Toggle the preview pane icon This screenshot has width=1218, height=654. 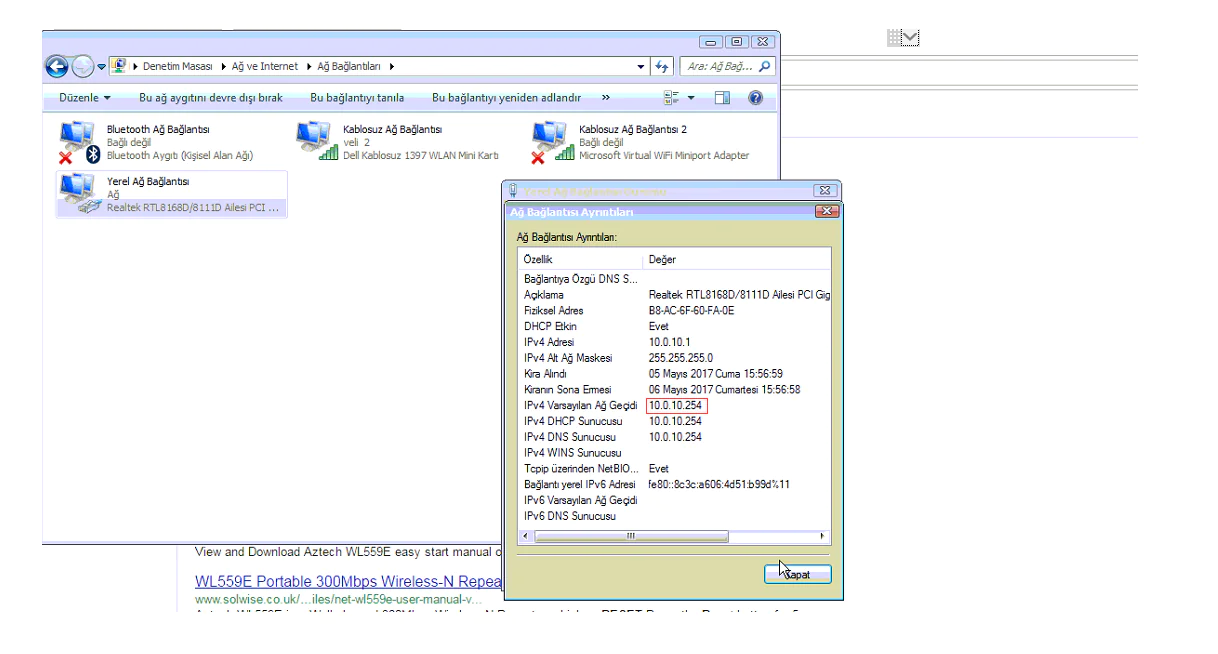(x=722, y=98)
